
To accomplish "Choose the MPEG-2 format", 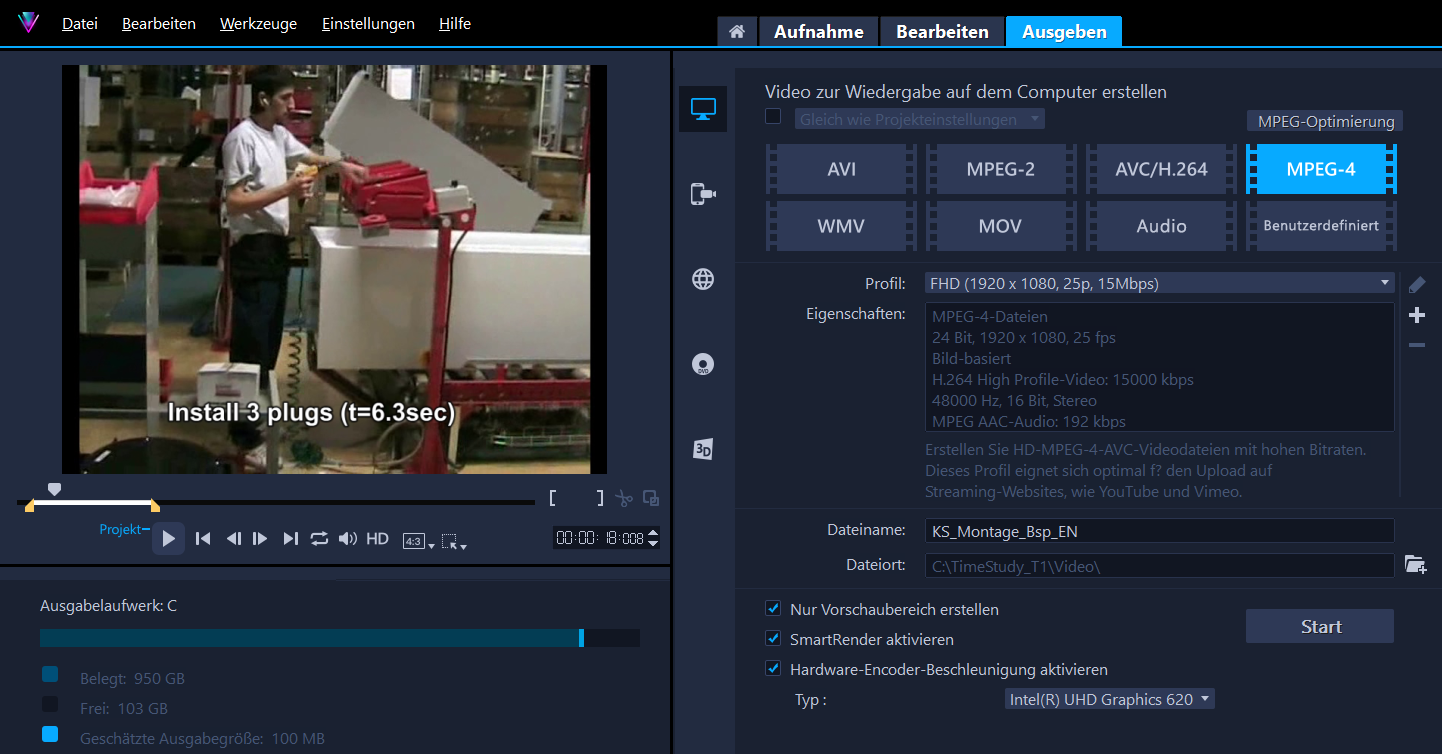I will [x=1000, y=169].
